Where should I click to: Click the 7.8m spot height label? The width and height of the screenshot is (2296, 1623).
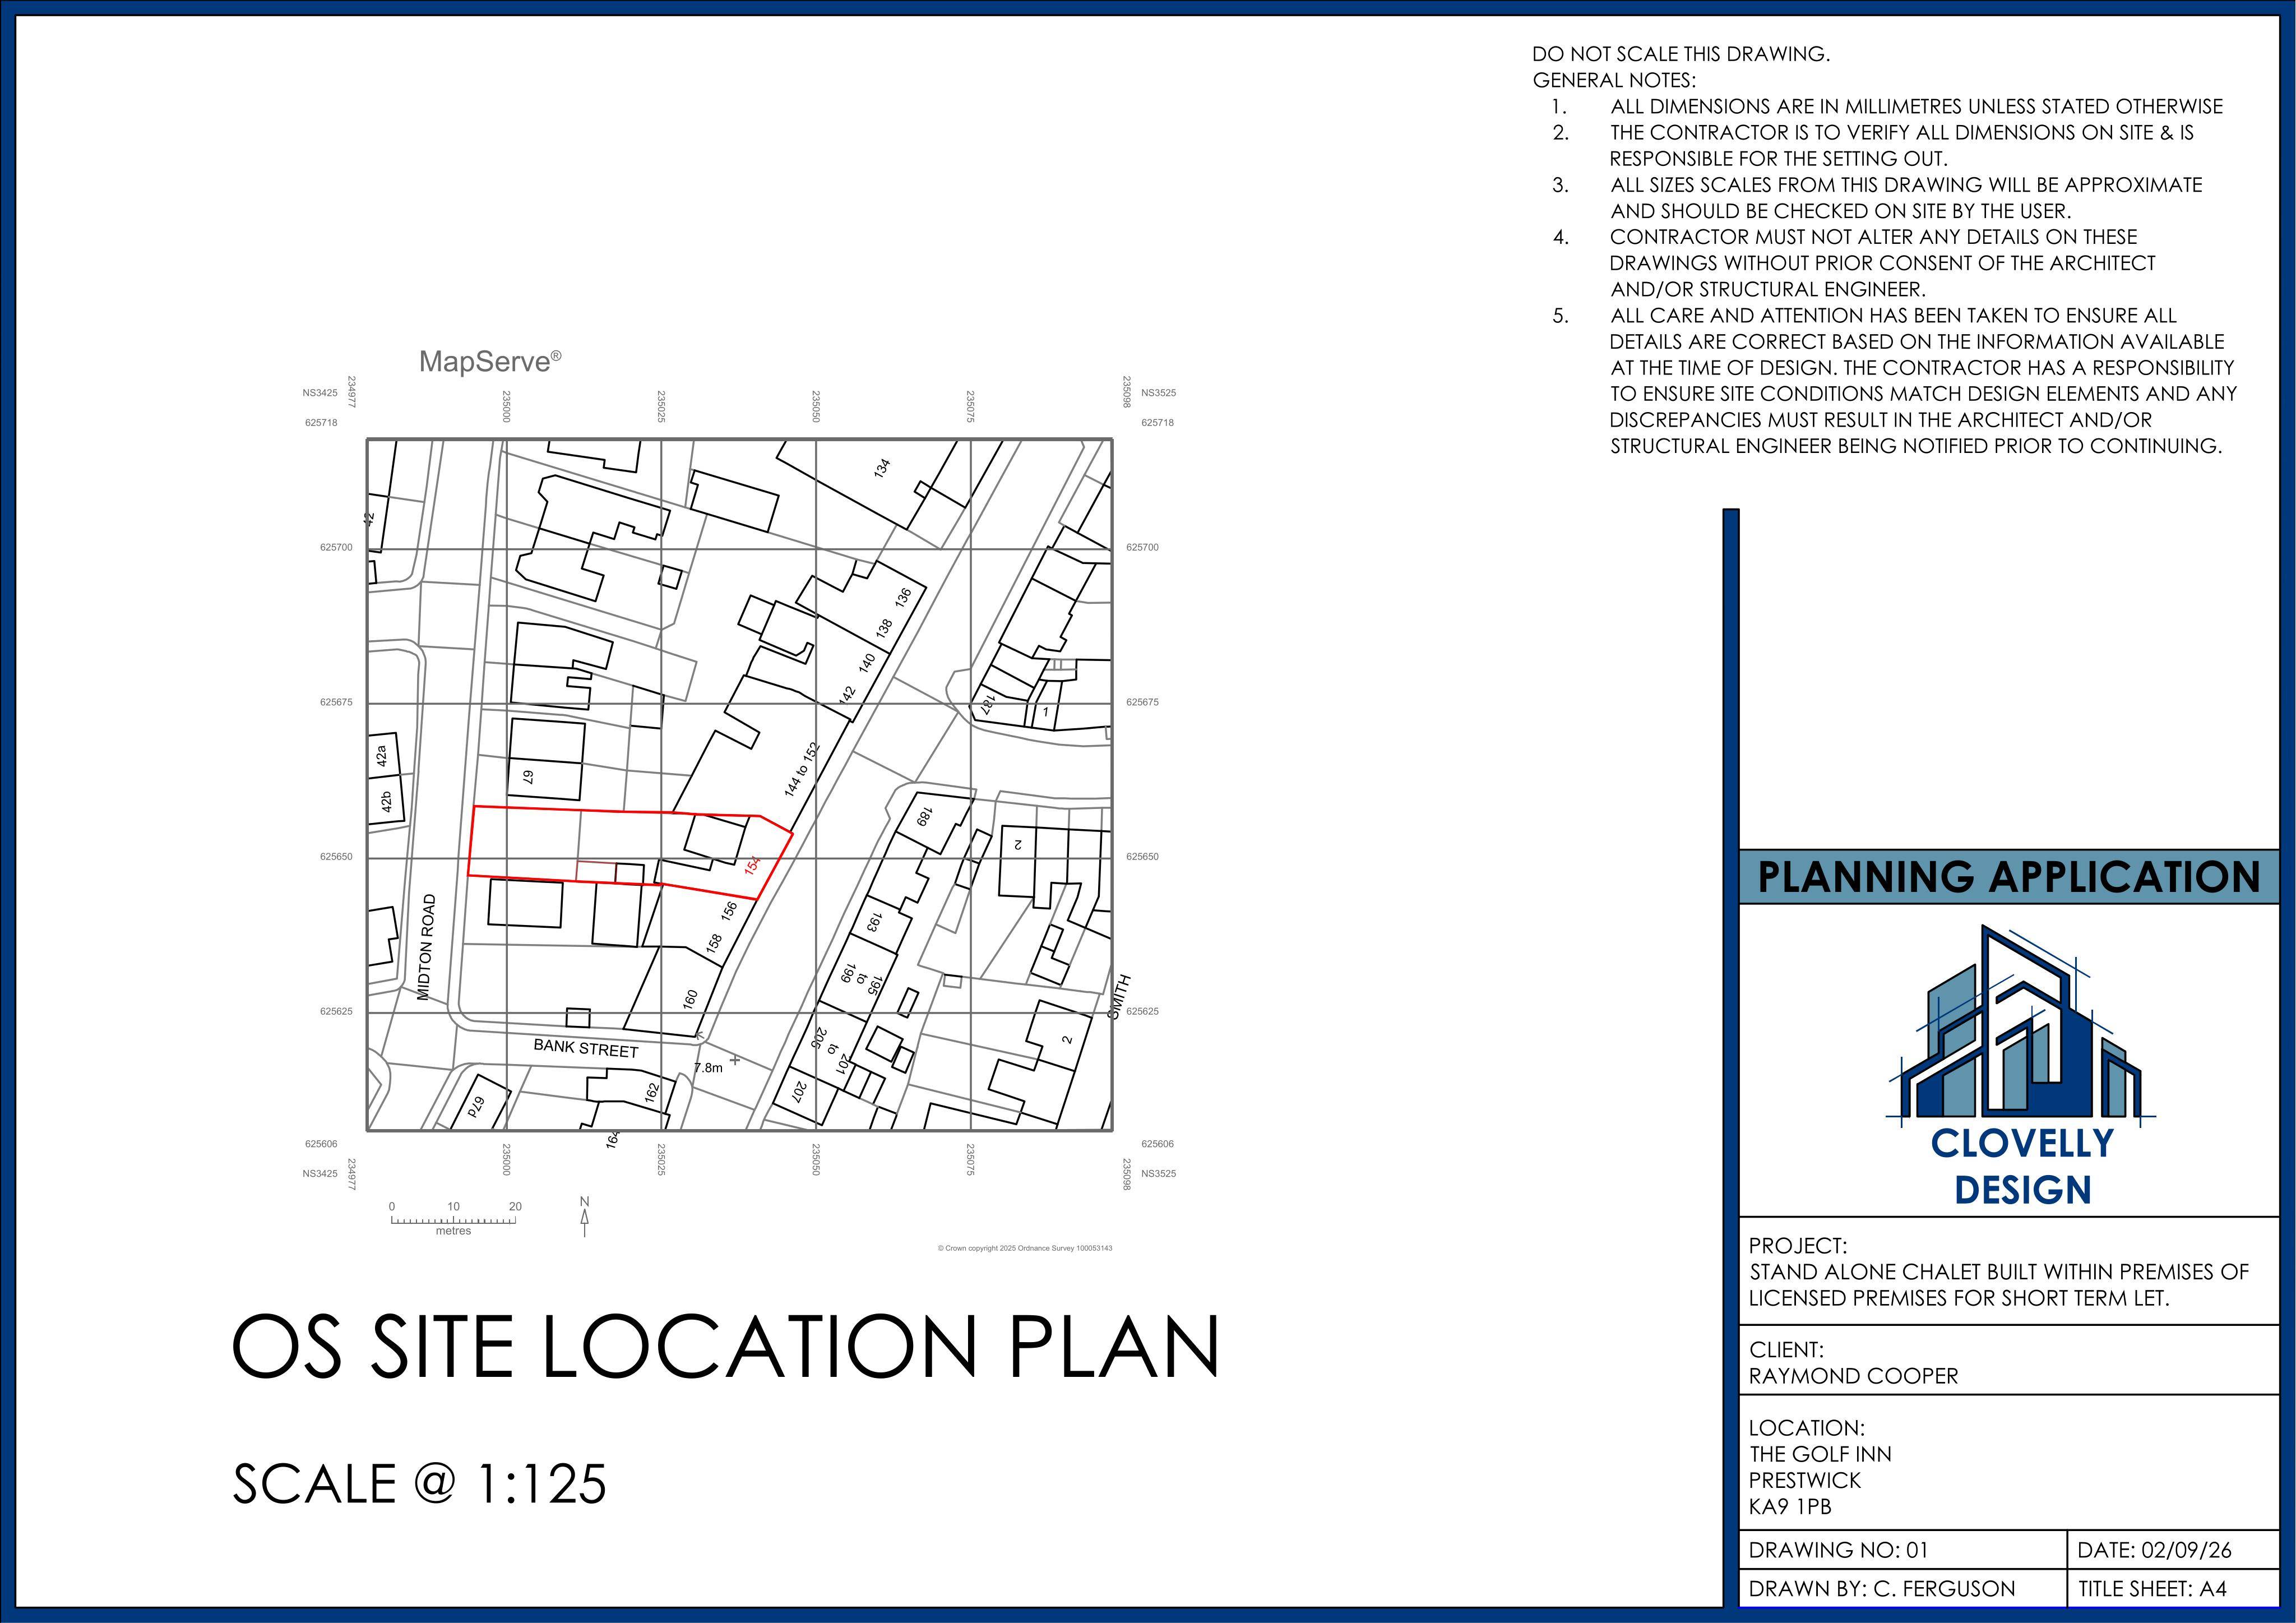click(708, 1068)
